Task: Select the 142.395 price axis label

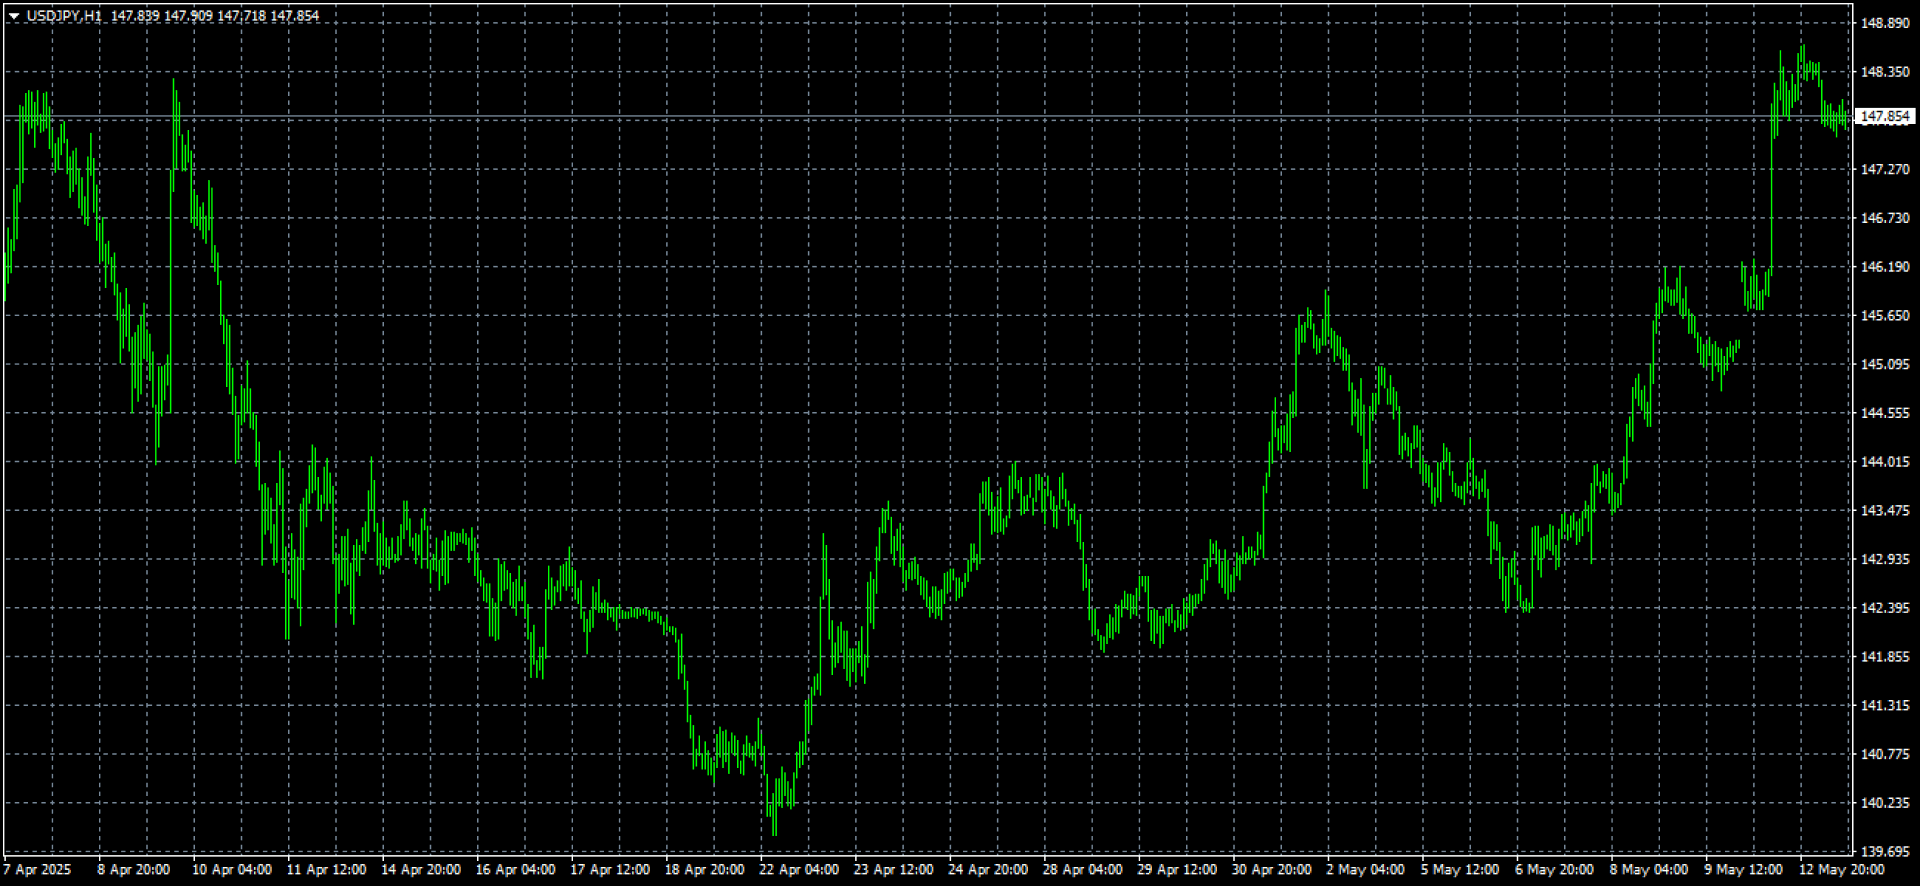Action: click(x=1884, y=608)
